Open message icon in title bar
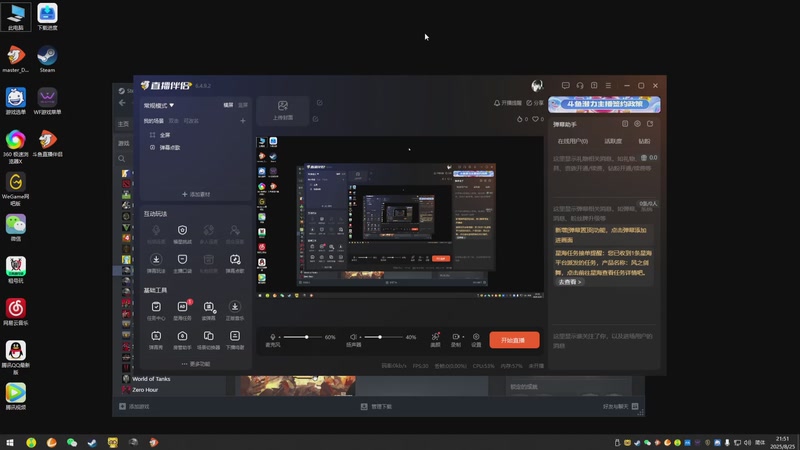 click(565, 86)
